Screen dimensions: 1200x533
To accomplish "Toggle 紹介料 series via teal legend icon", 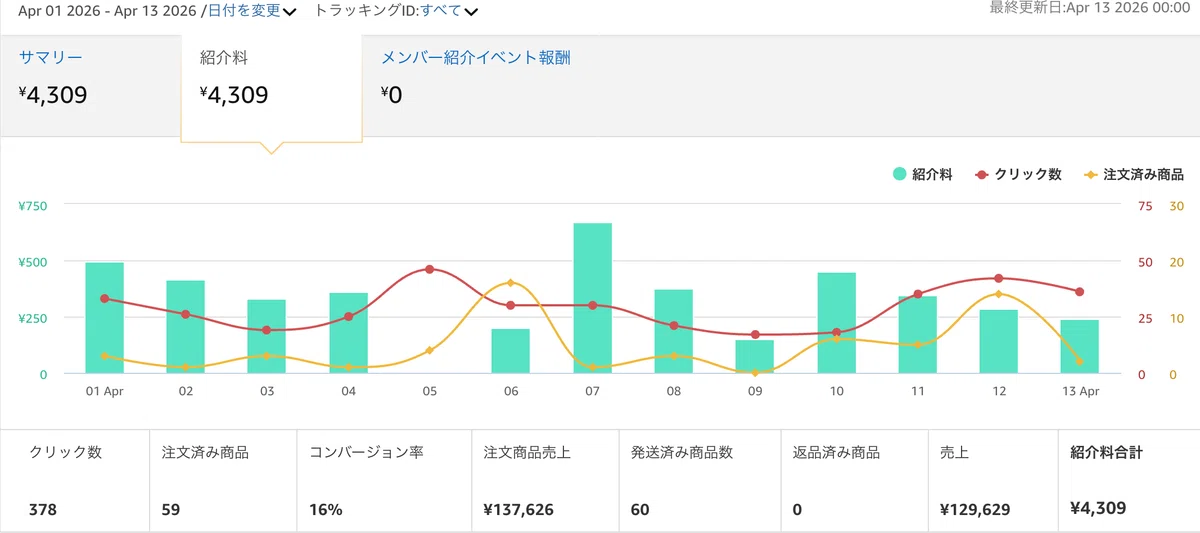I will coord(900,174).
